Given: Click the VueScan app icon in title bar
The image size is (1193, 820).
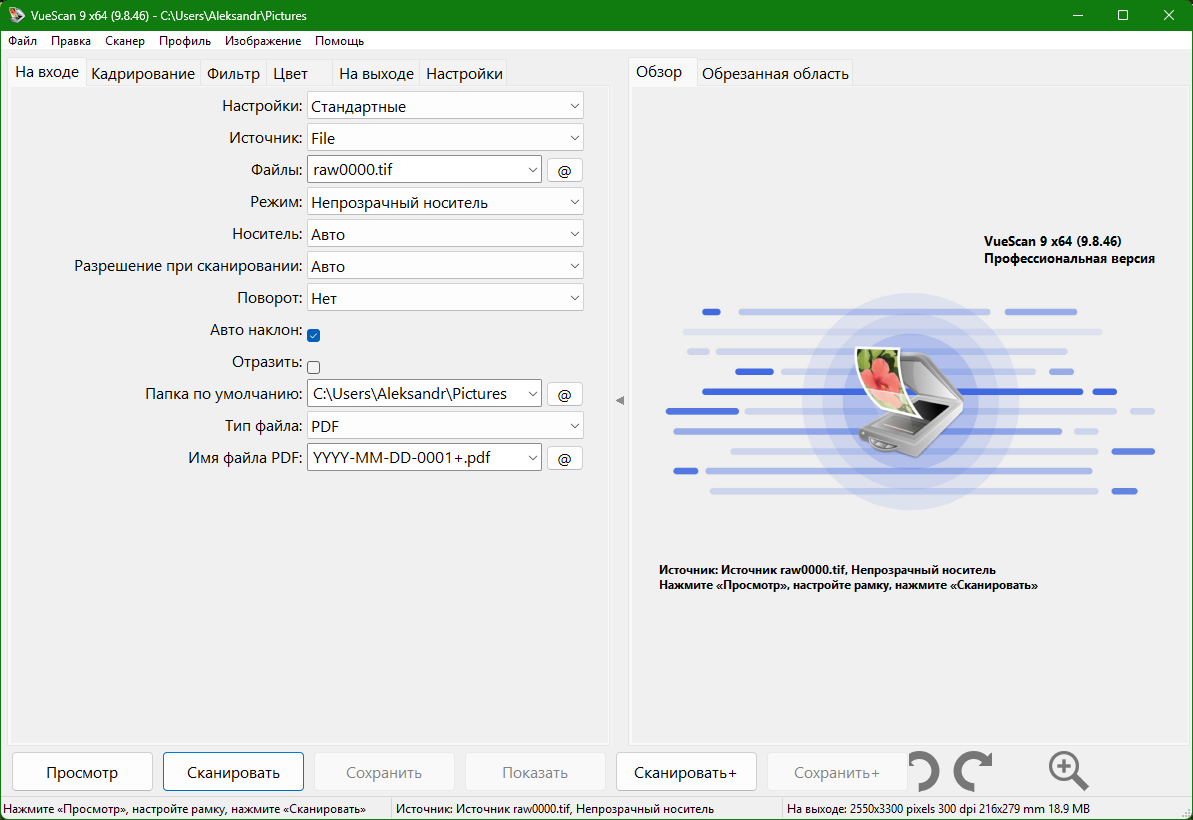Looking at the screenshot, I should [16, 16].
